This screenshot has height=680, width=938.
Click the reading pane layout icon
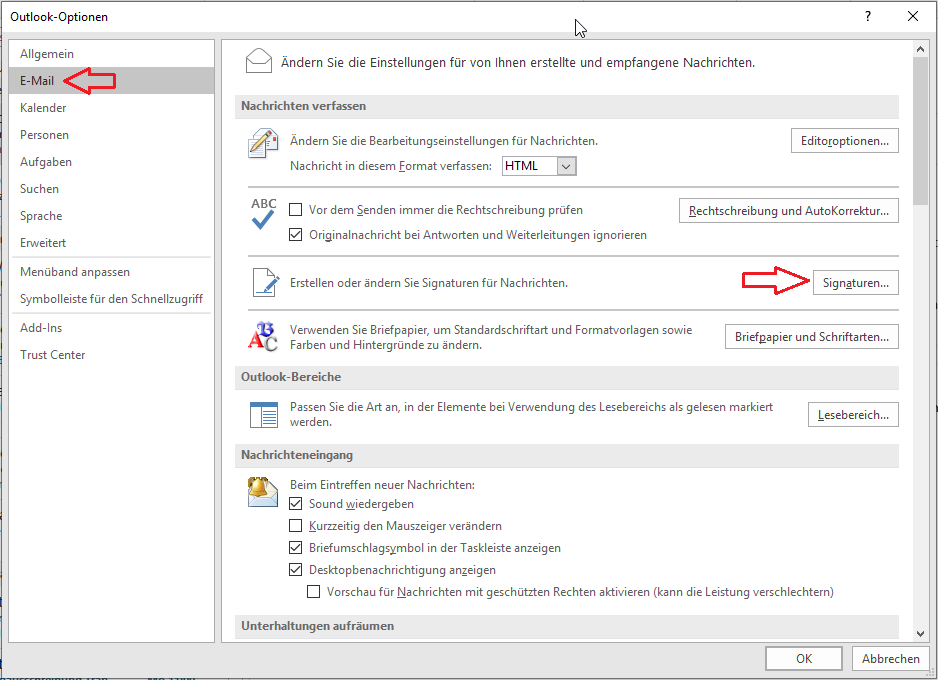pos(264,414)
